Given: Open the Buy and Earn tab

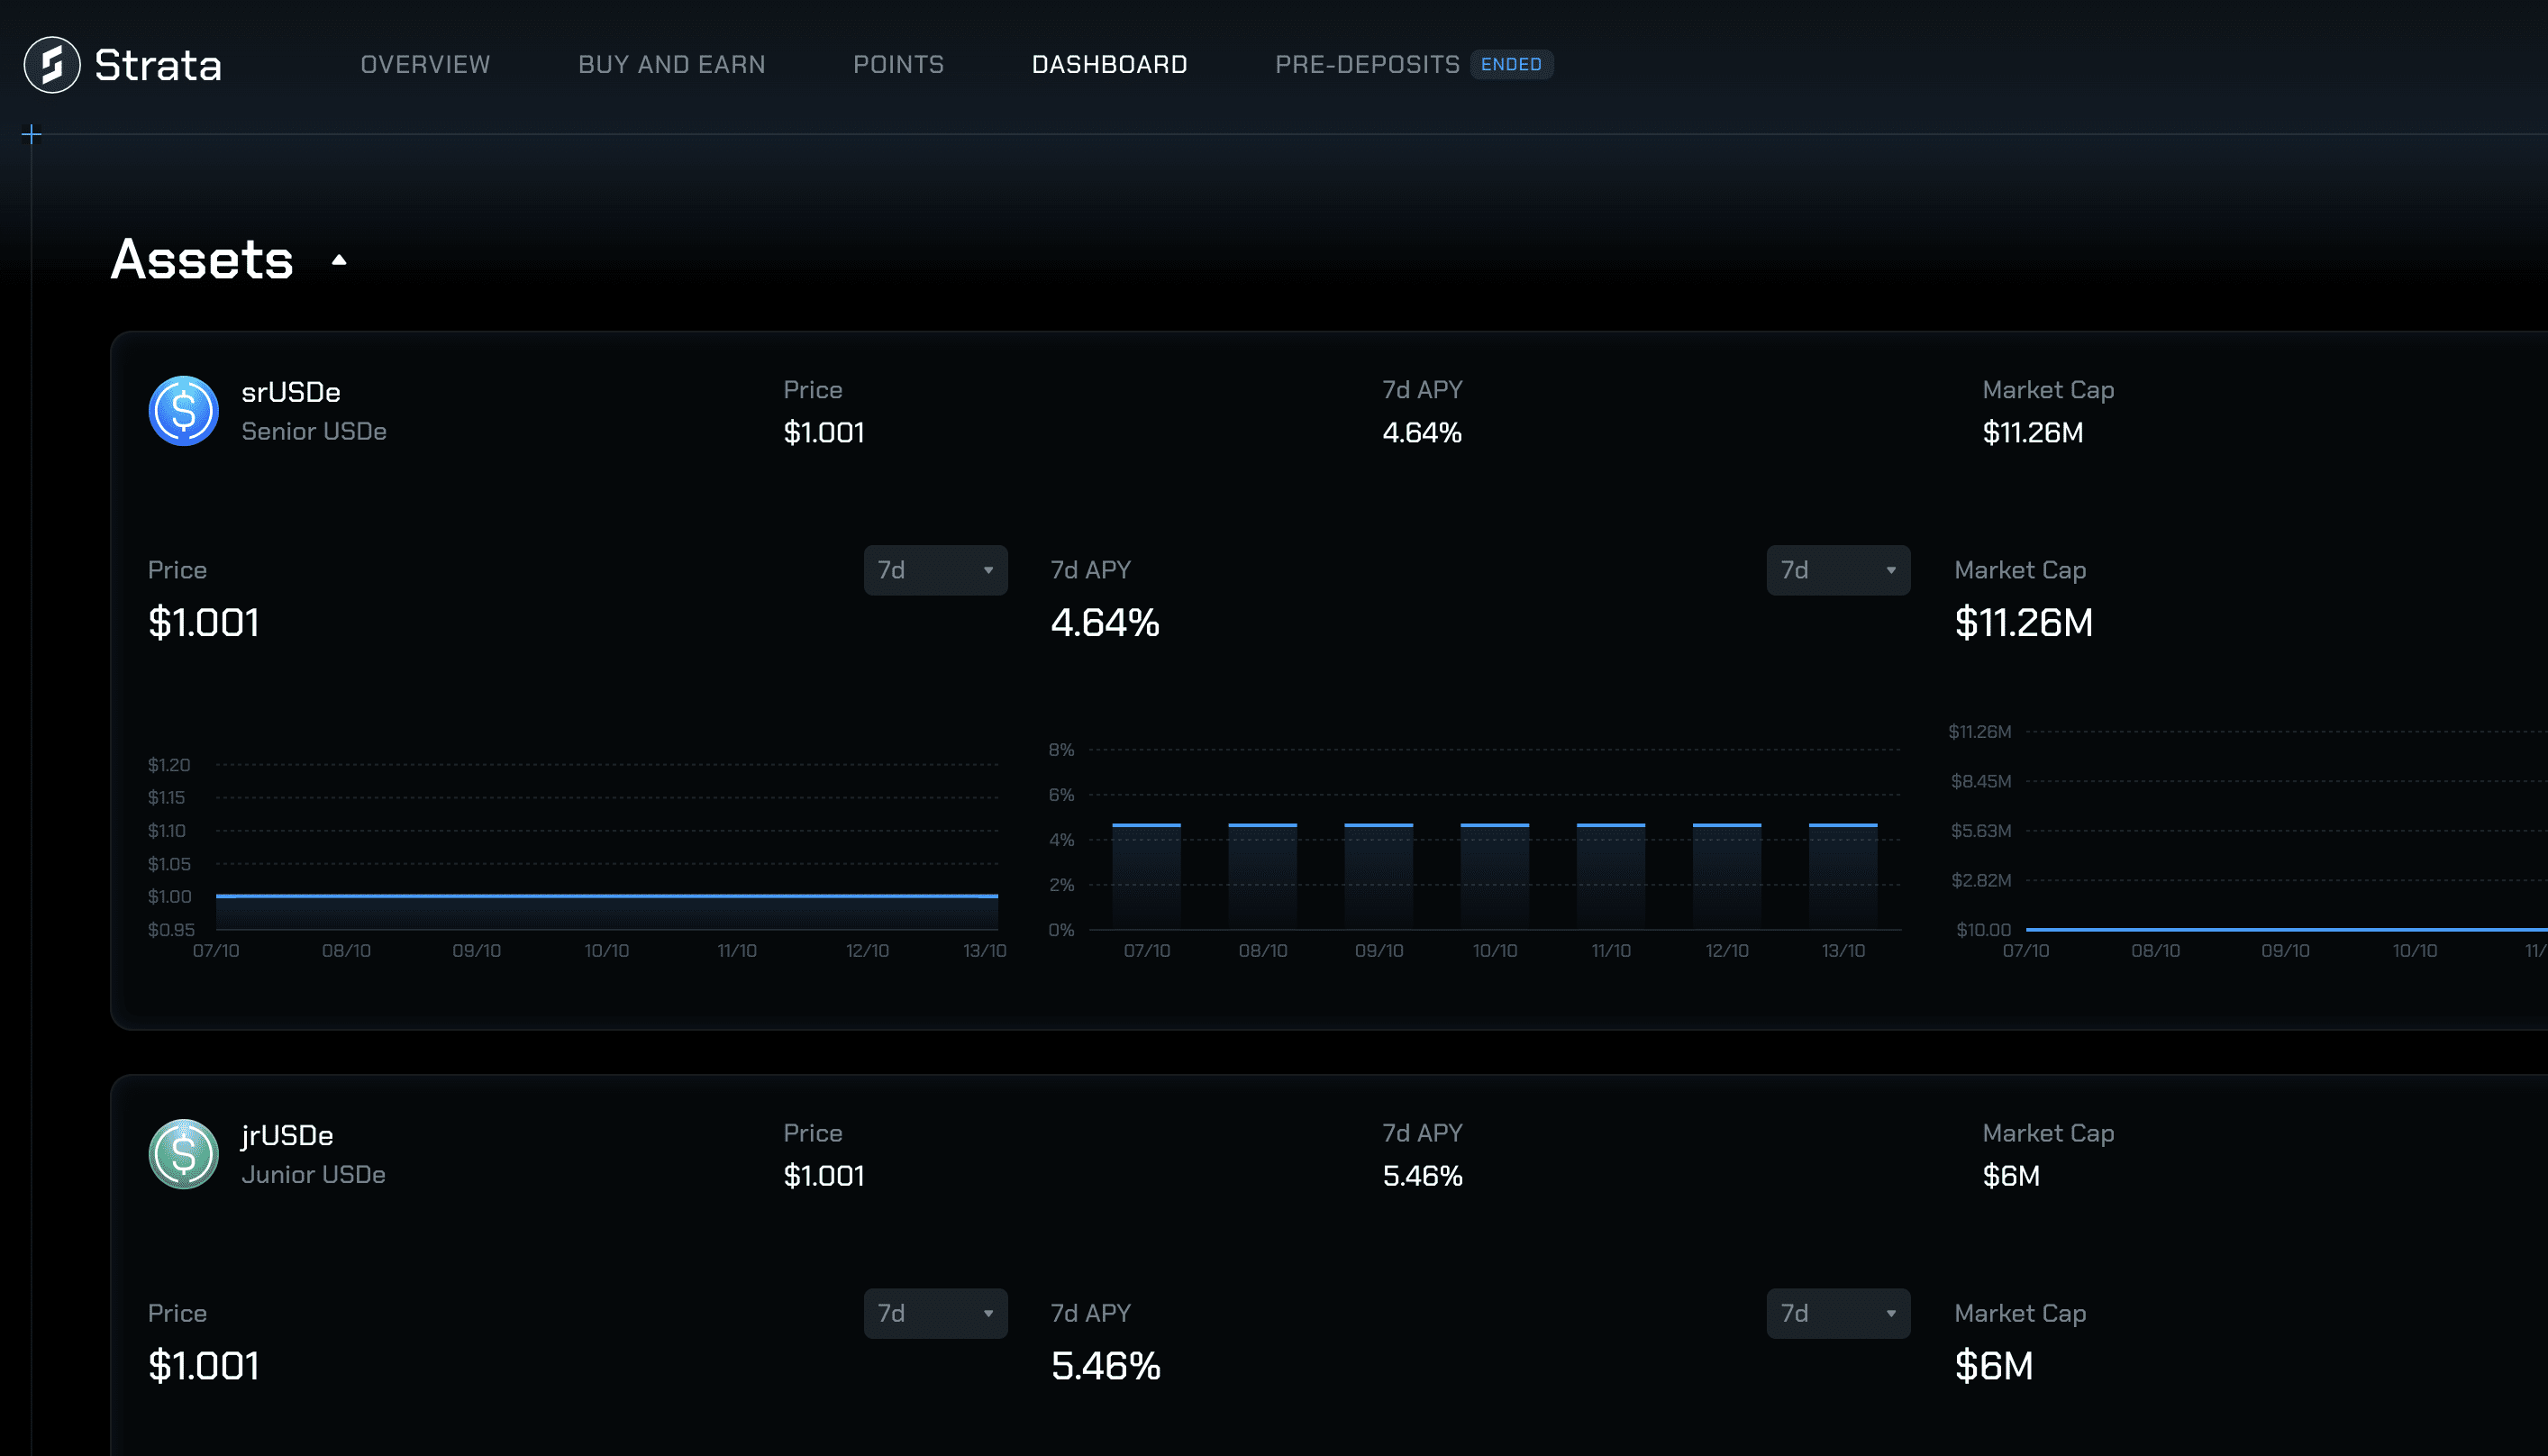Looking at the screenshot, I should (671, 65).
